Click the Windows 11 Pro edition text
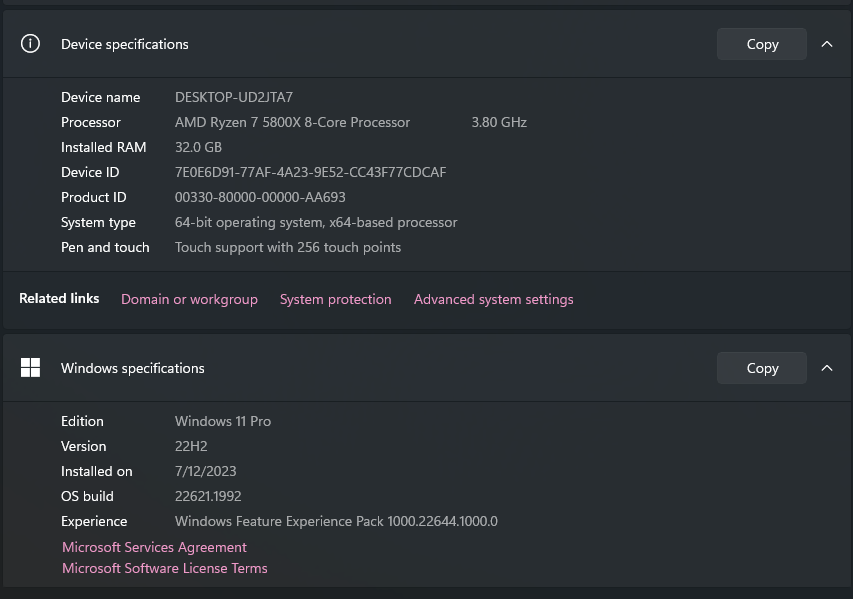The height and width of the screenshot is (599, 853). 222,421
